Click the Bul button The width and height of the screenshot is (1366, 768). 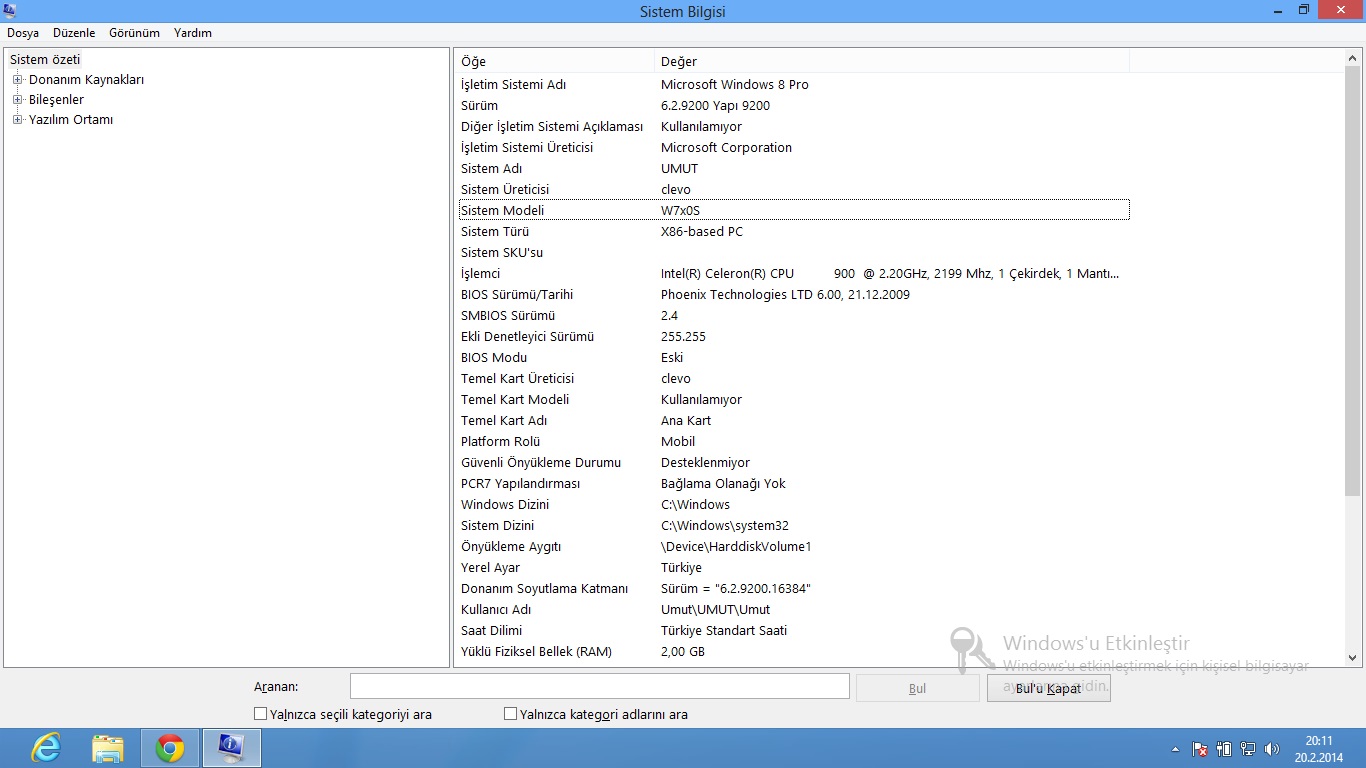coord(918,688)
